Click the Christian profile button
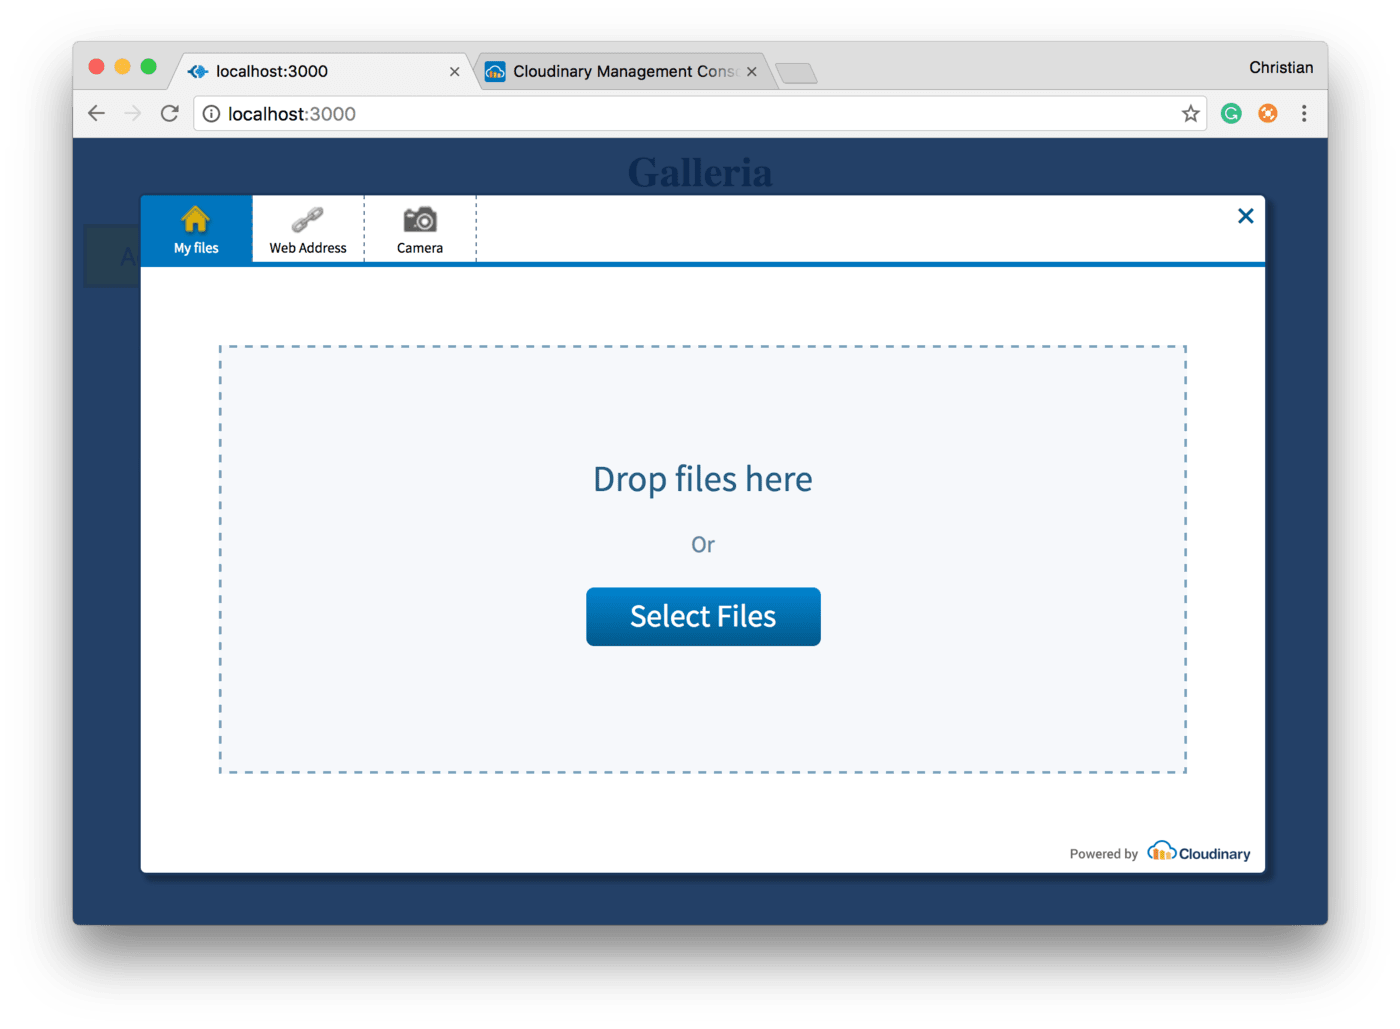Viewport: 1400px width, 1029px height. tap(1280, 67)
